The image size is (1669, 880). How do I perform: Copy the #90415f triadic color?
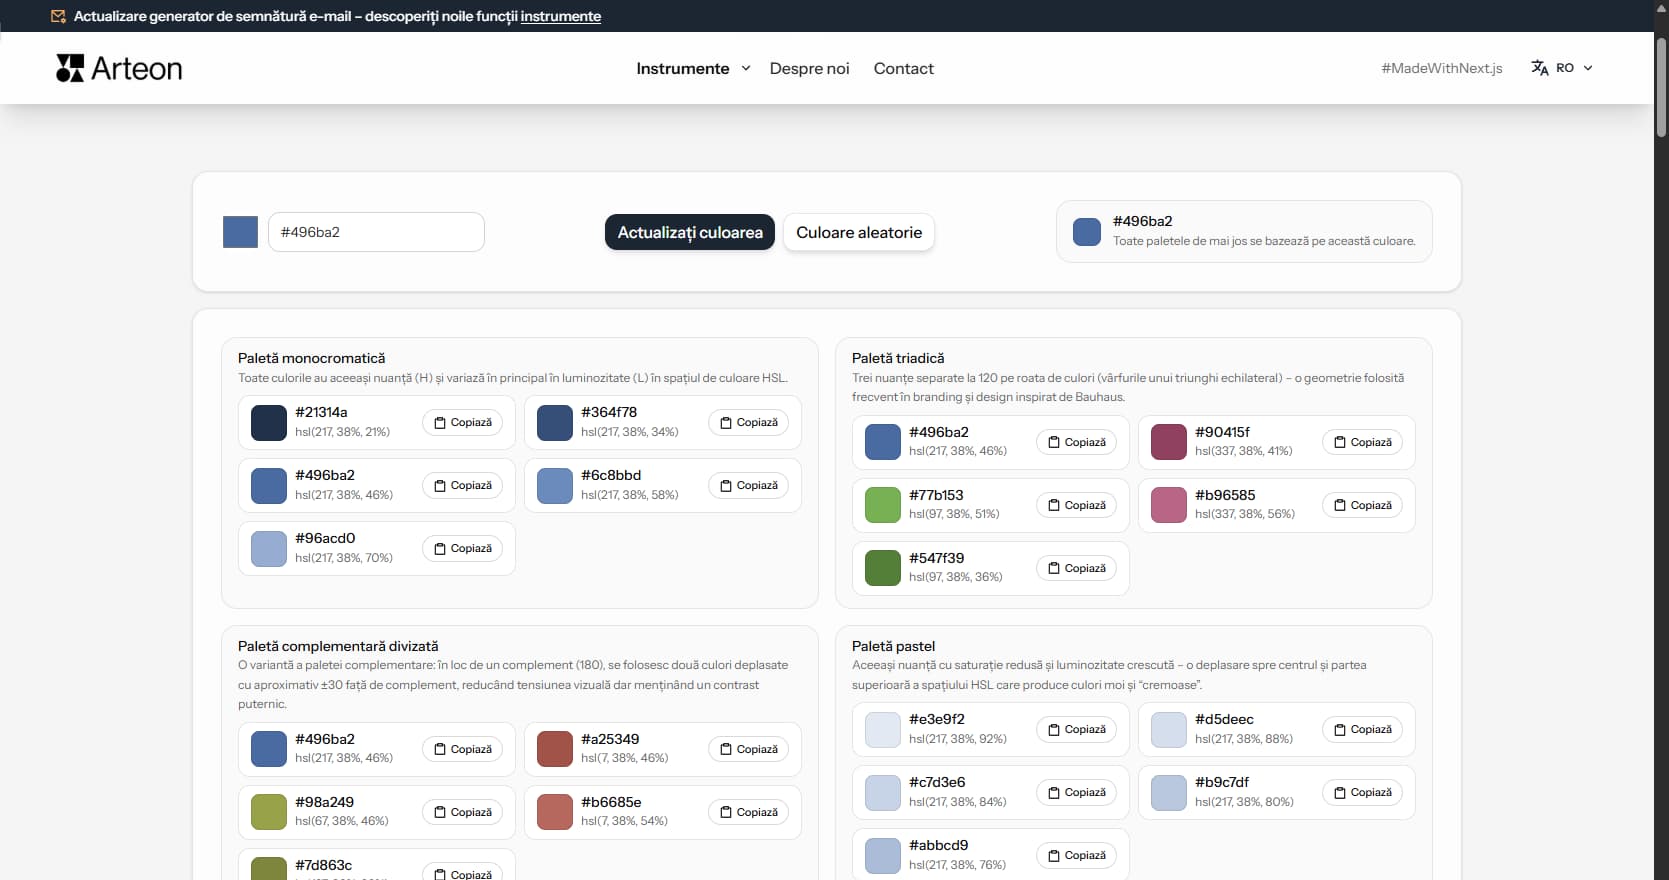(1362, 443)
